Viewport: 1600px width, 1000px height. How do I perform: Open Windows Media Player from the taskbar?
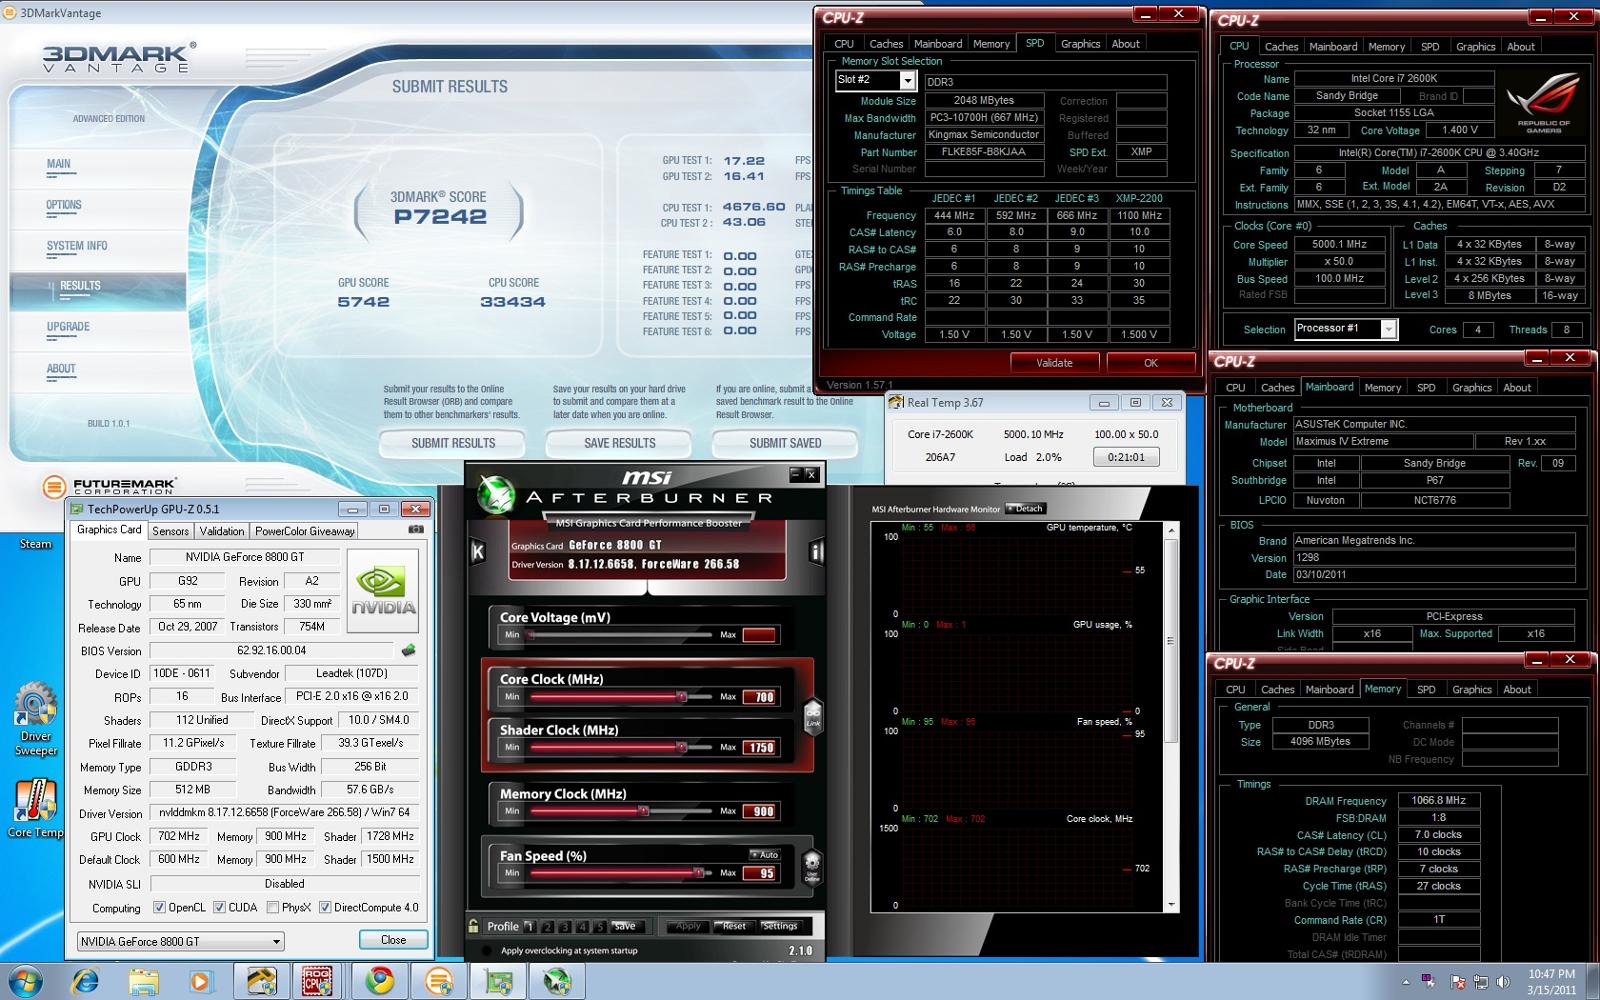point(200,981)
